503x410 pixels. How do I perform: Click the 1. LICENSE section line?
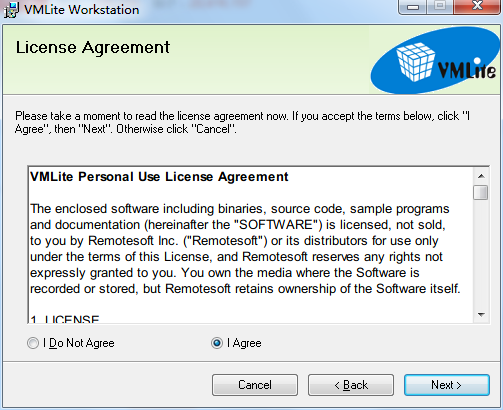coord(65,319)
